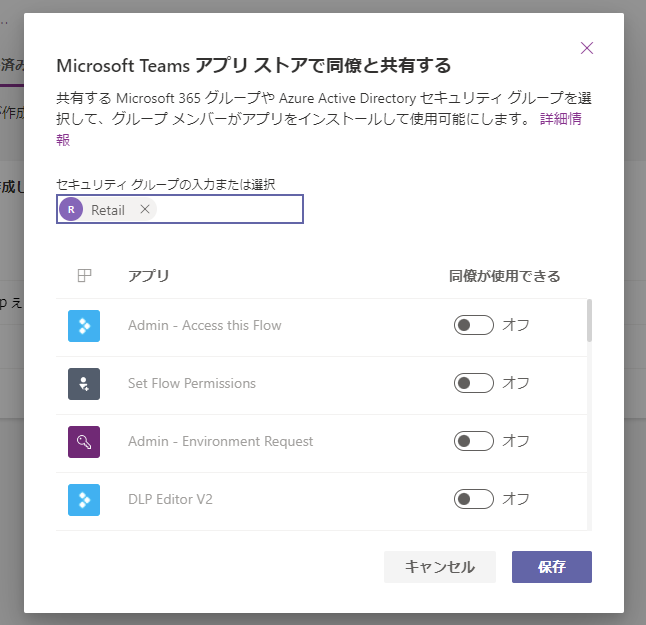Click the DLP Editor V2 app icon

click(x=84, y=500)
